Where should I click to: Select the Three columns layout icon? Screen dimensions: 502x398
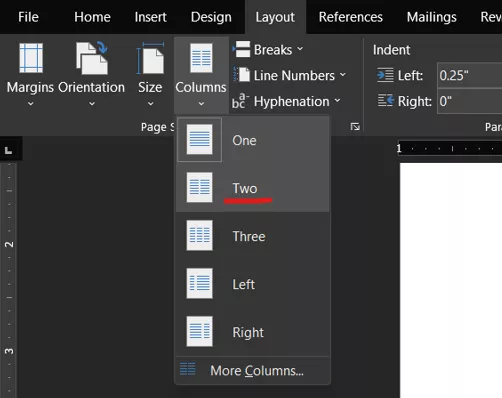click(x=199, y=235)
